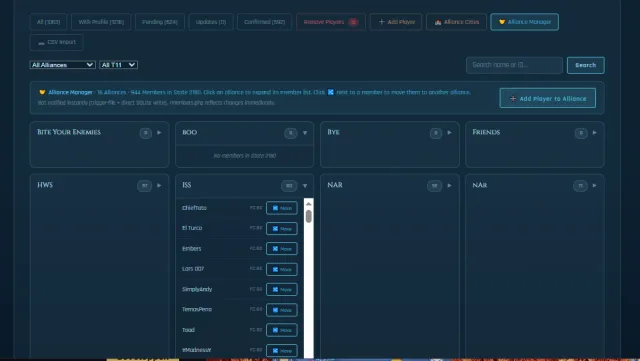This screenshot has height=361, width=640.
Task: Click the castle icon on Alliance Cities
Action: click(438, 22)
